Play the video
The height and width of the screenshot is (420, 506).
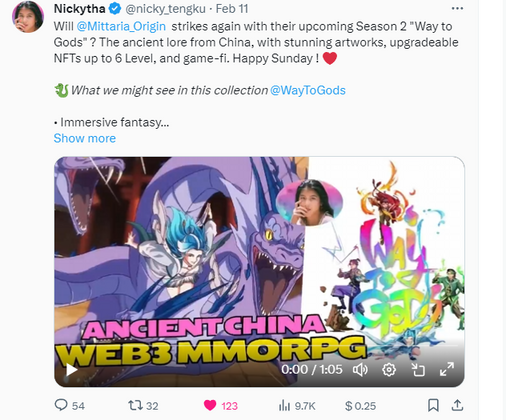tap(71, 370)
